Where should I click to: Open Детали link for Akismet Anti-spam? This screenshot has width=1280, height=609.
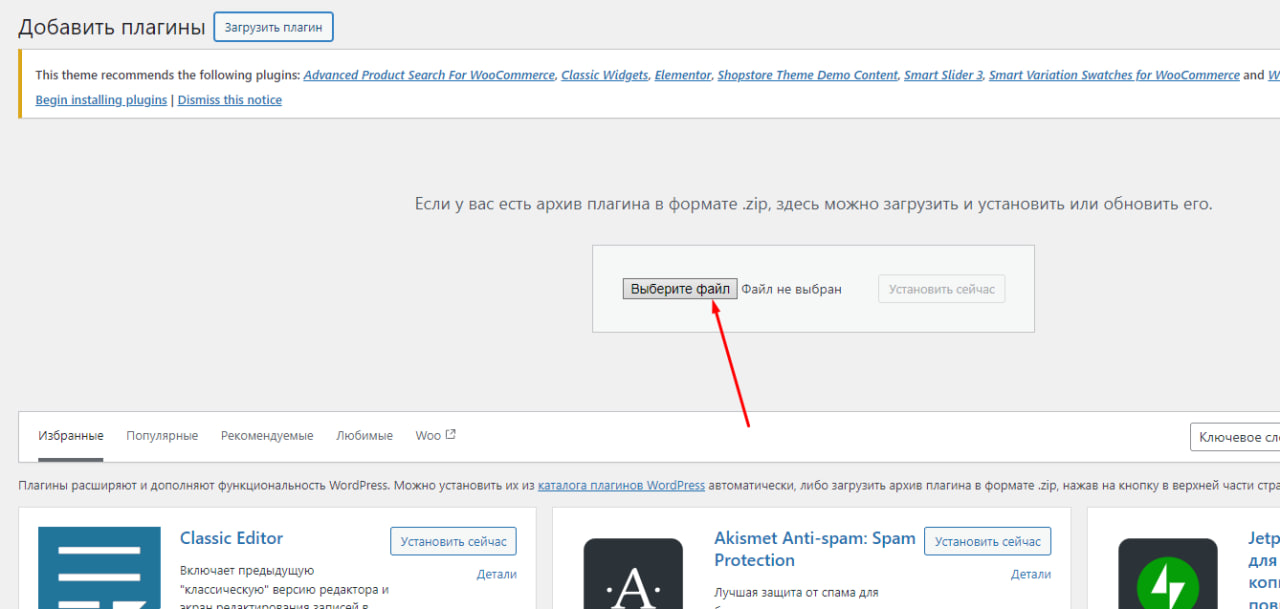click(1031, 574)
